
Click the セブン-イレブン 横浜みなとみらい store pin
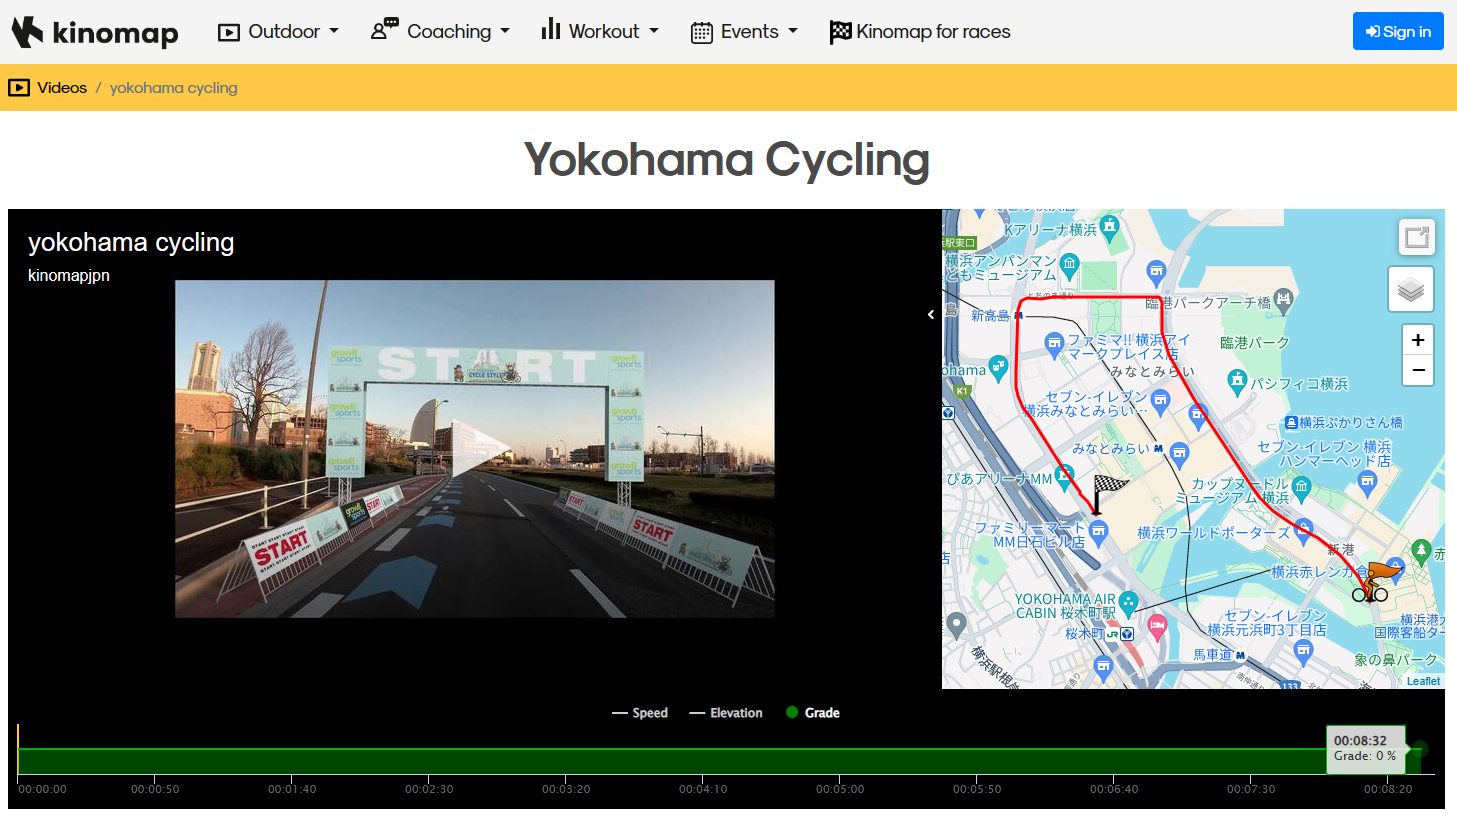[x=1160, y=401]
